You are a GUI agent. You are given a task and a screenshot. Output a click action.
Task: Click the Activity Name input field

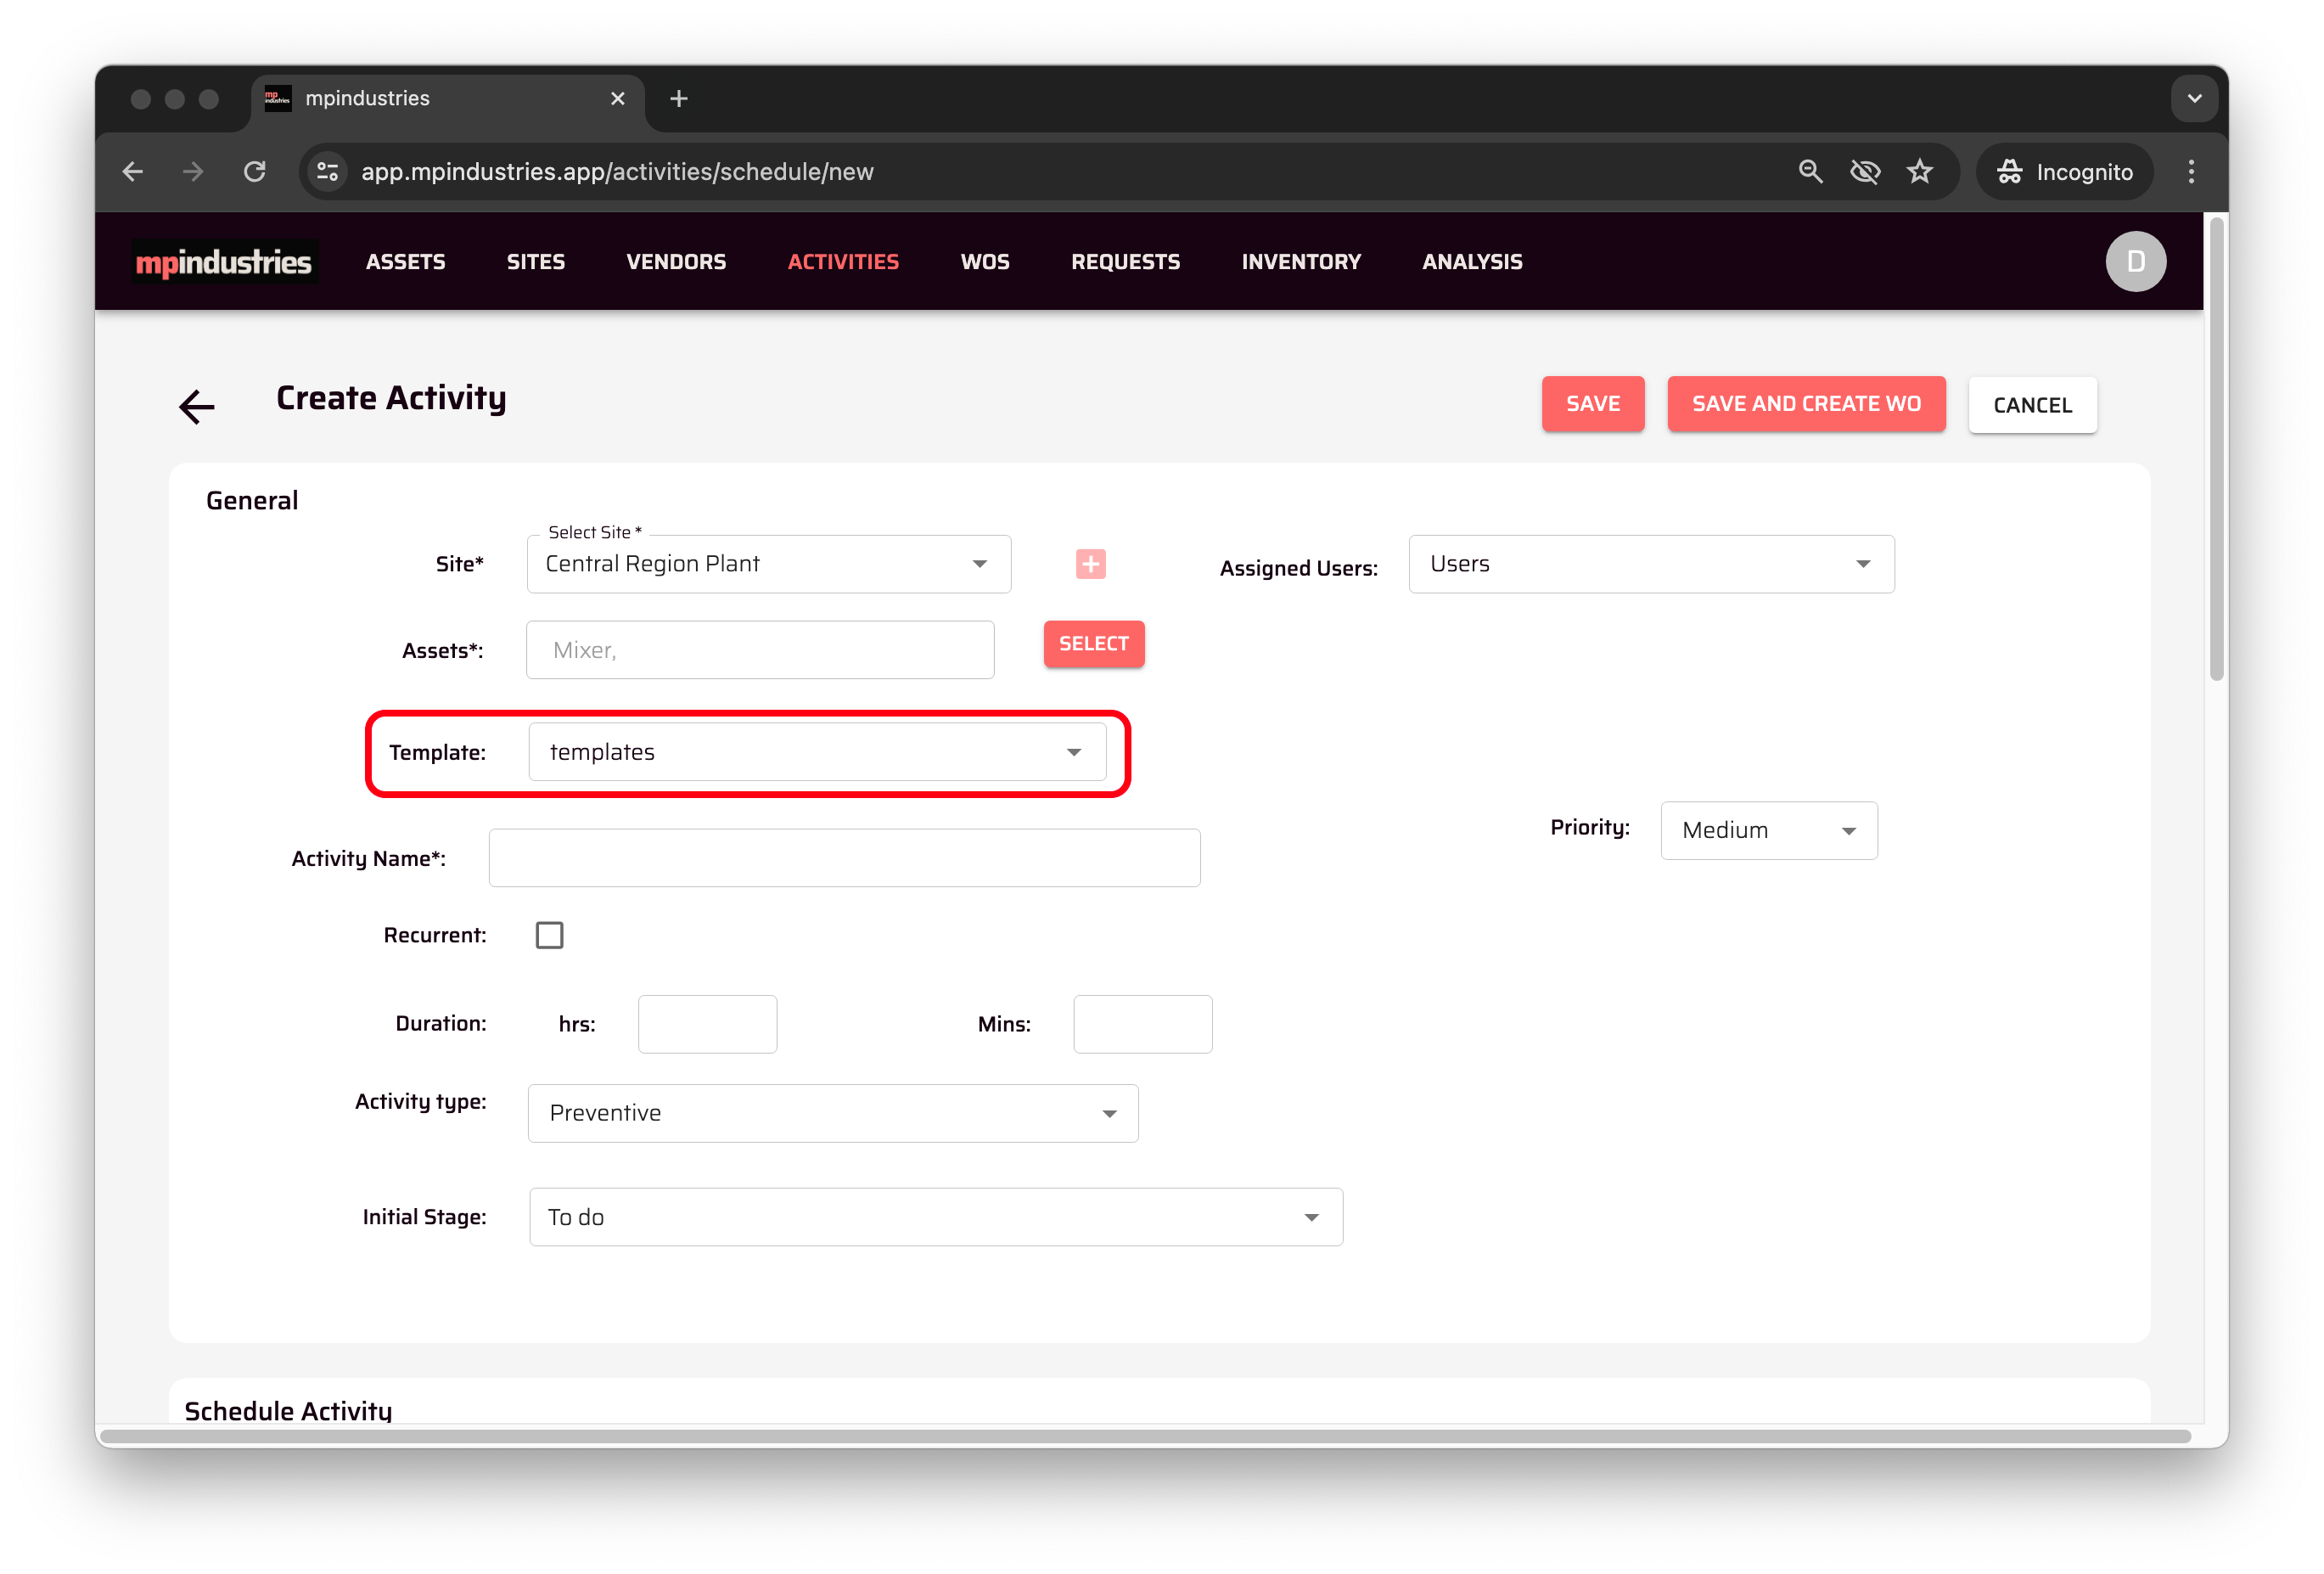click(844, 858)
